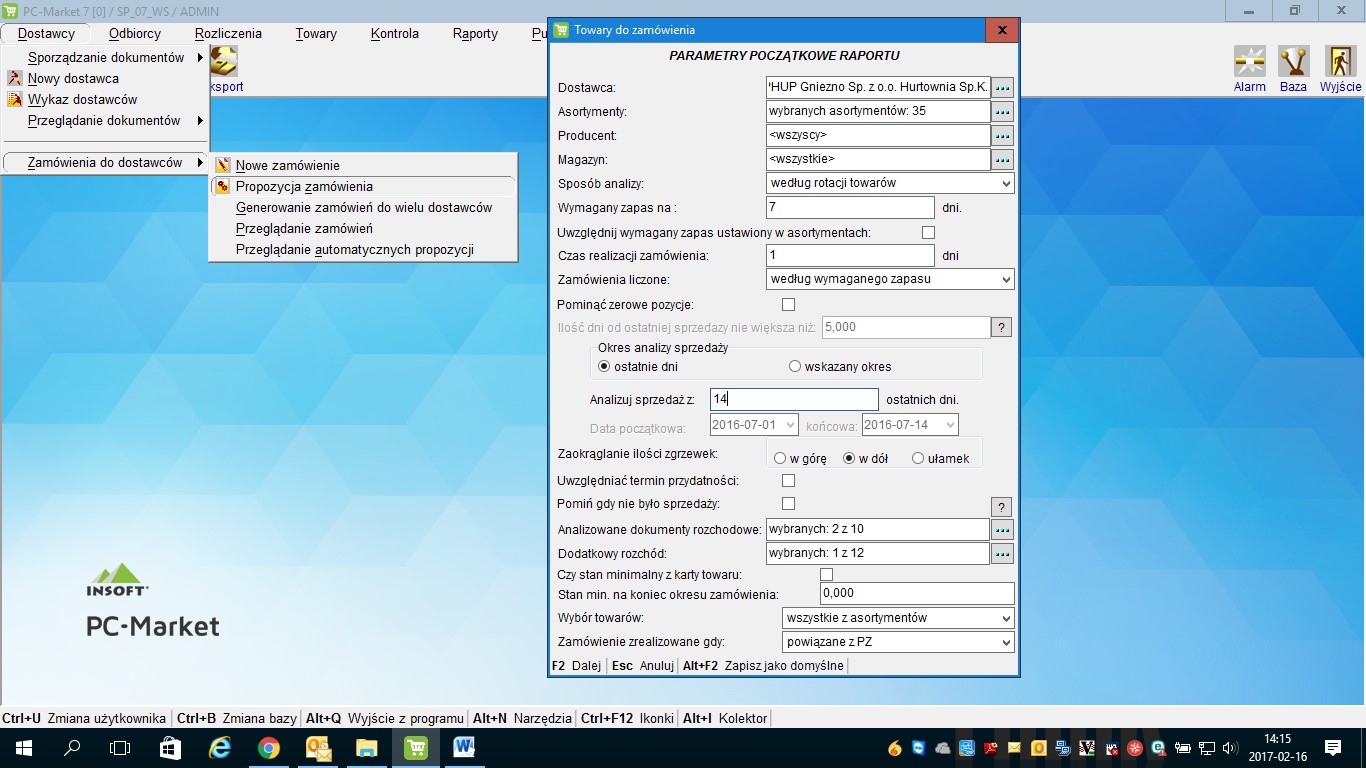Click F2 Dalej to continue
The height and width of the screenshot is (768, 1366).
tap(577, 665)
